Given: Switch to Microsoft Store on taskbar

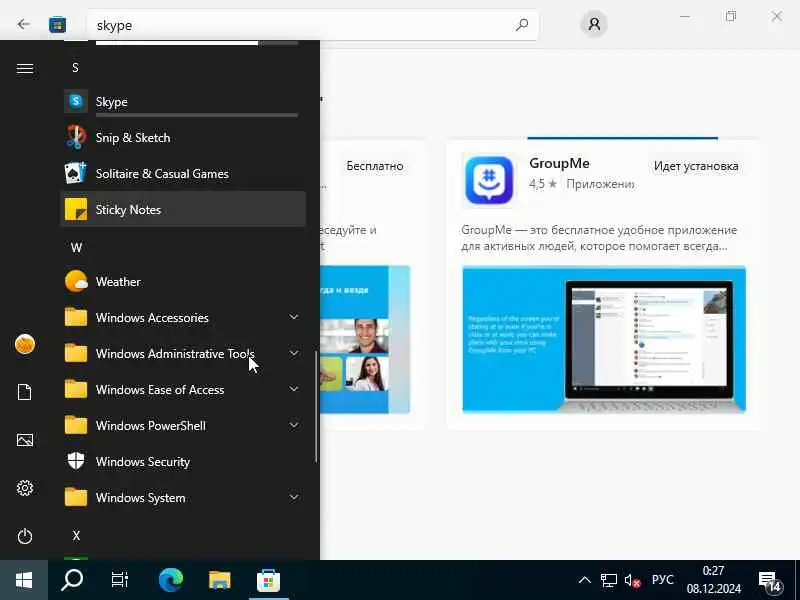Looking at the screenshot, I should (x=268, y=580).
